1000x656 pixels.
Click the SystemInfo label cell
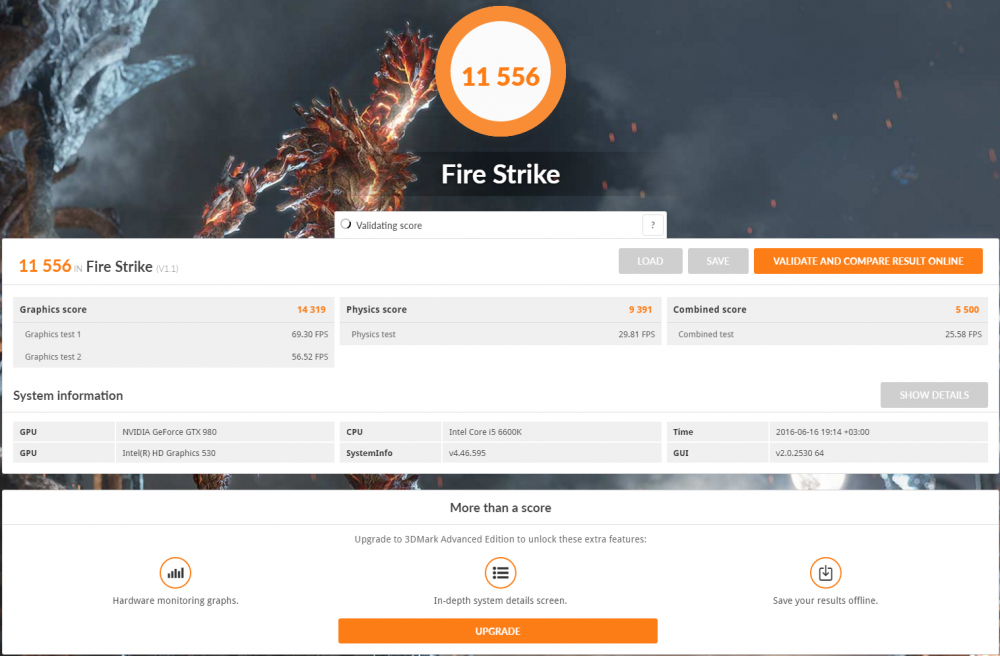[390, 453]
